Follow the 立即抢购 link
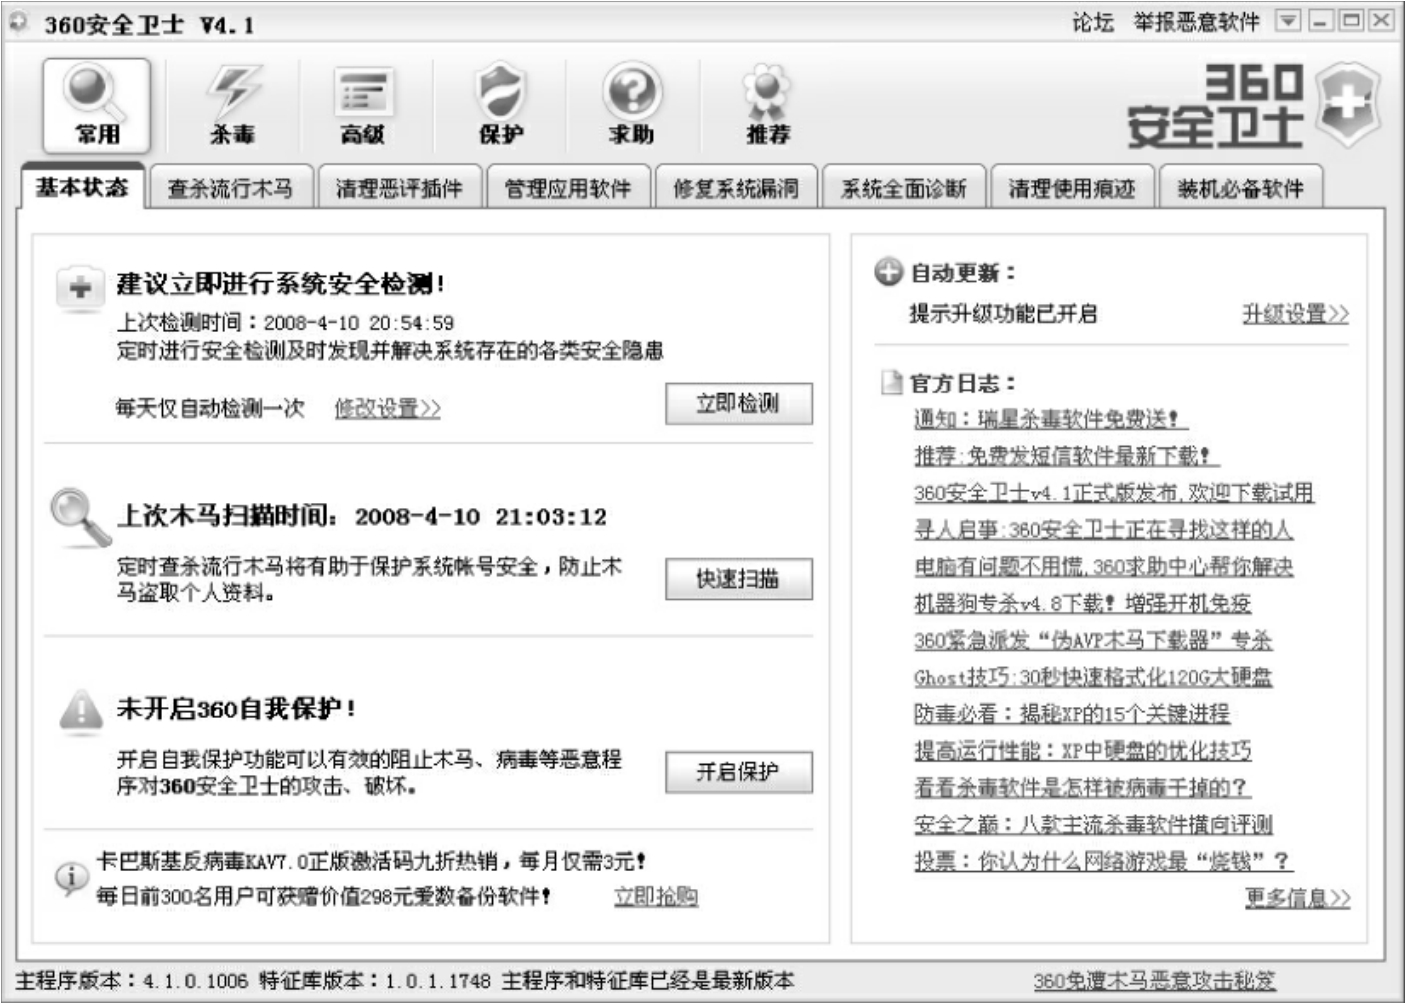The height and width of the screenshot is (1003, 1405). (x=656, y=896)
